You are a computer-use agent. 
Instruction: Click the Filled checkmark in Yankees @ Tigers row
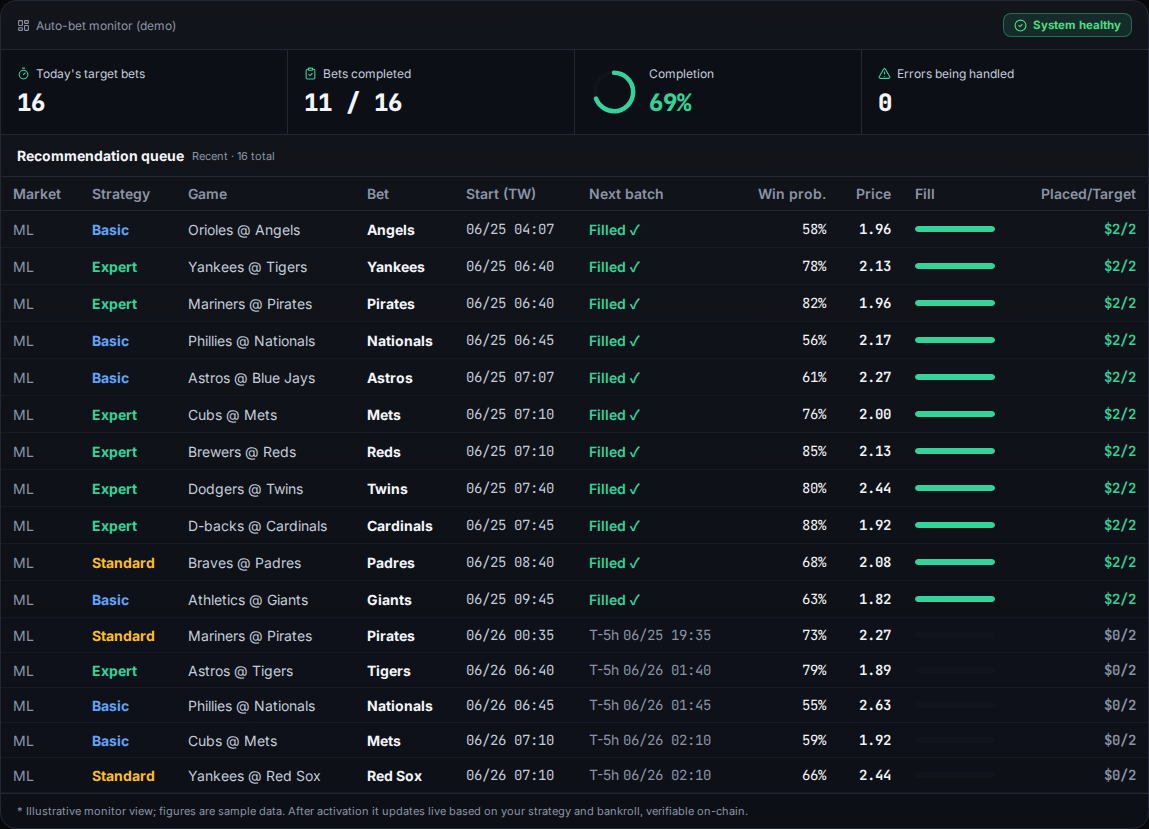point(635,267)
